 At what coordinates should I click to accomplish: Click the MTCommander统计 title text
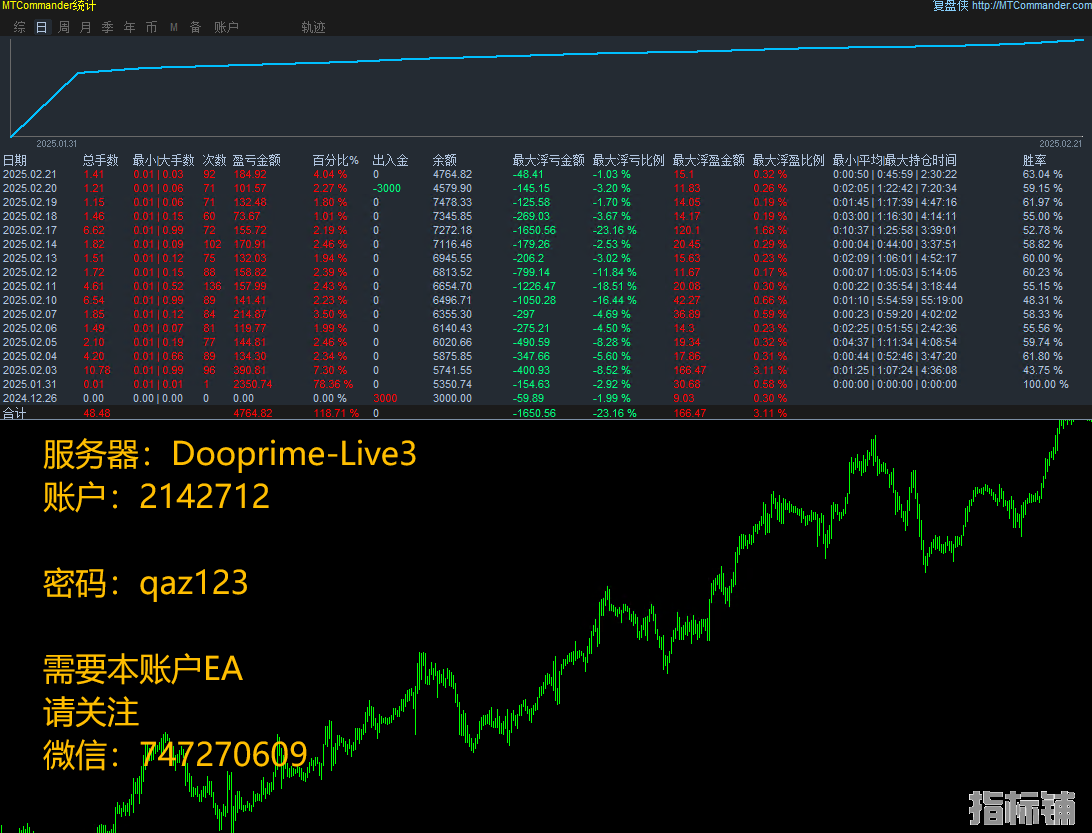(x=49, y=6)
